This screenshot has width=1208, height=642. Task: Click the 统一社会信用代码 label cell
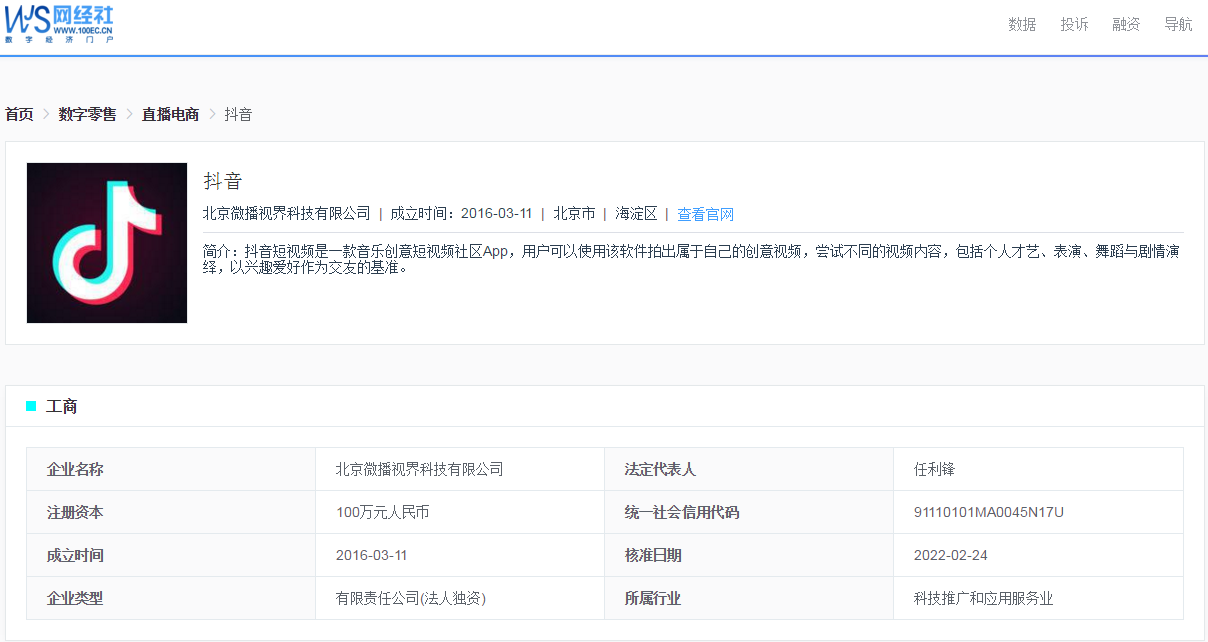tap(749, 512)
